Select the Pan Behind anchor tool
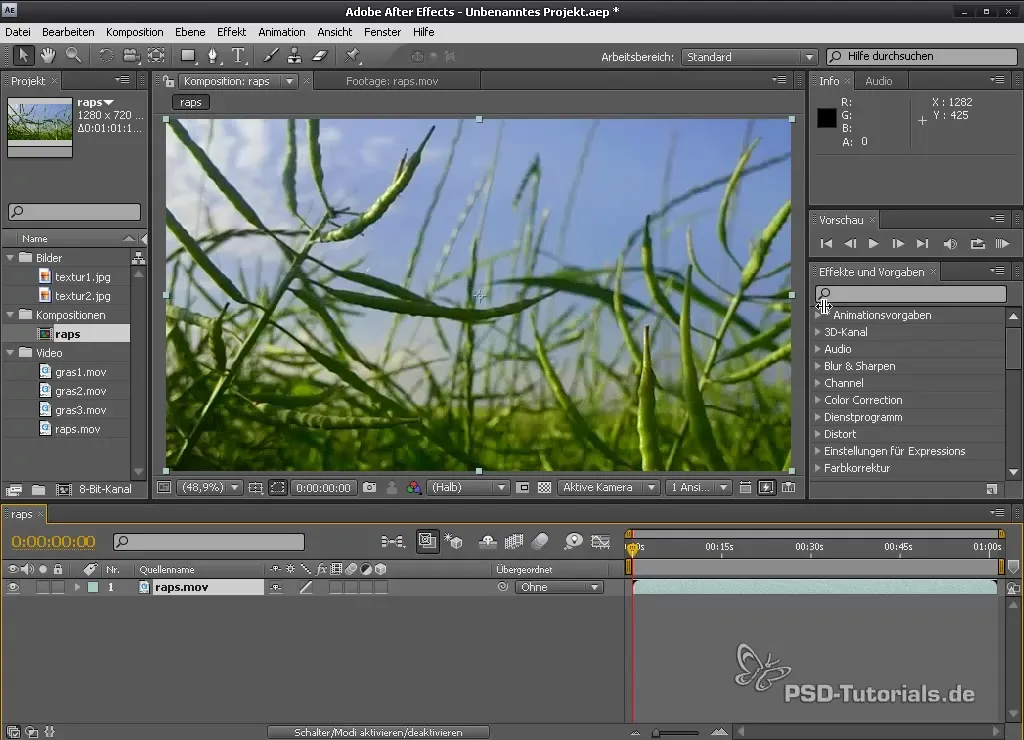Image resolution: width=1024 pixels, height=740 pixels. click(157, 56)
